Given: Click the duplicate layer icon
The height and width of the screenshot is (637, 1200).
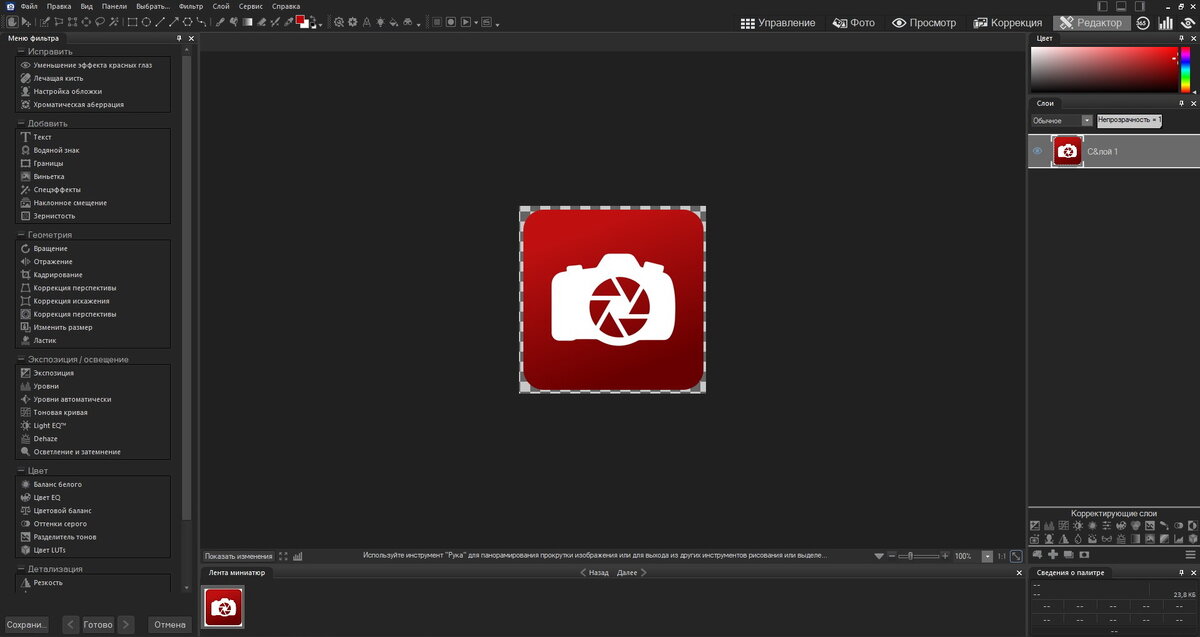Looking at the screenshot, I should tap(1069, 555).
